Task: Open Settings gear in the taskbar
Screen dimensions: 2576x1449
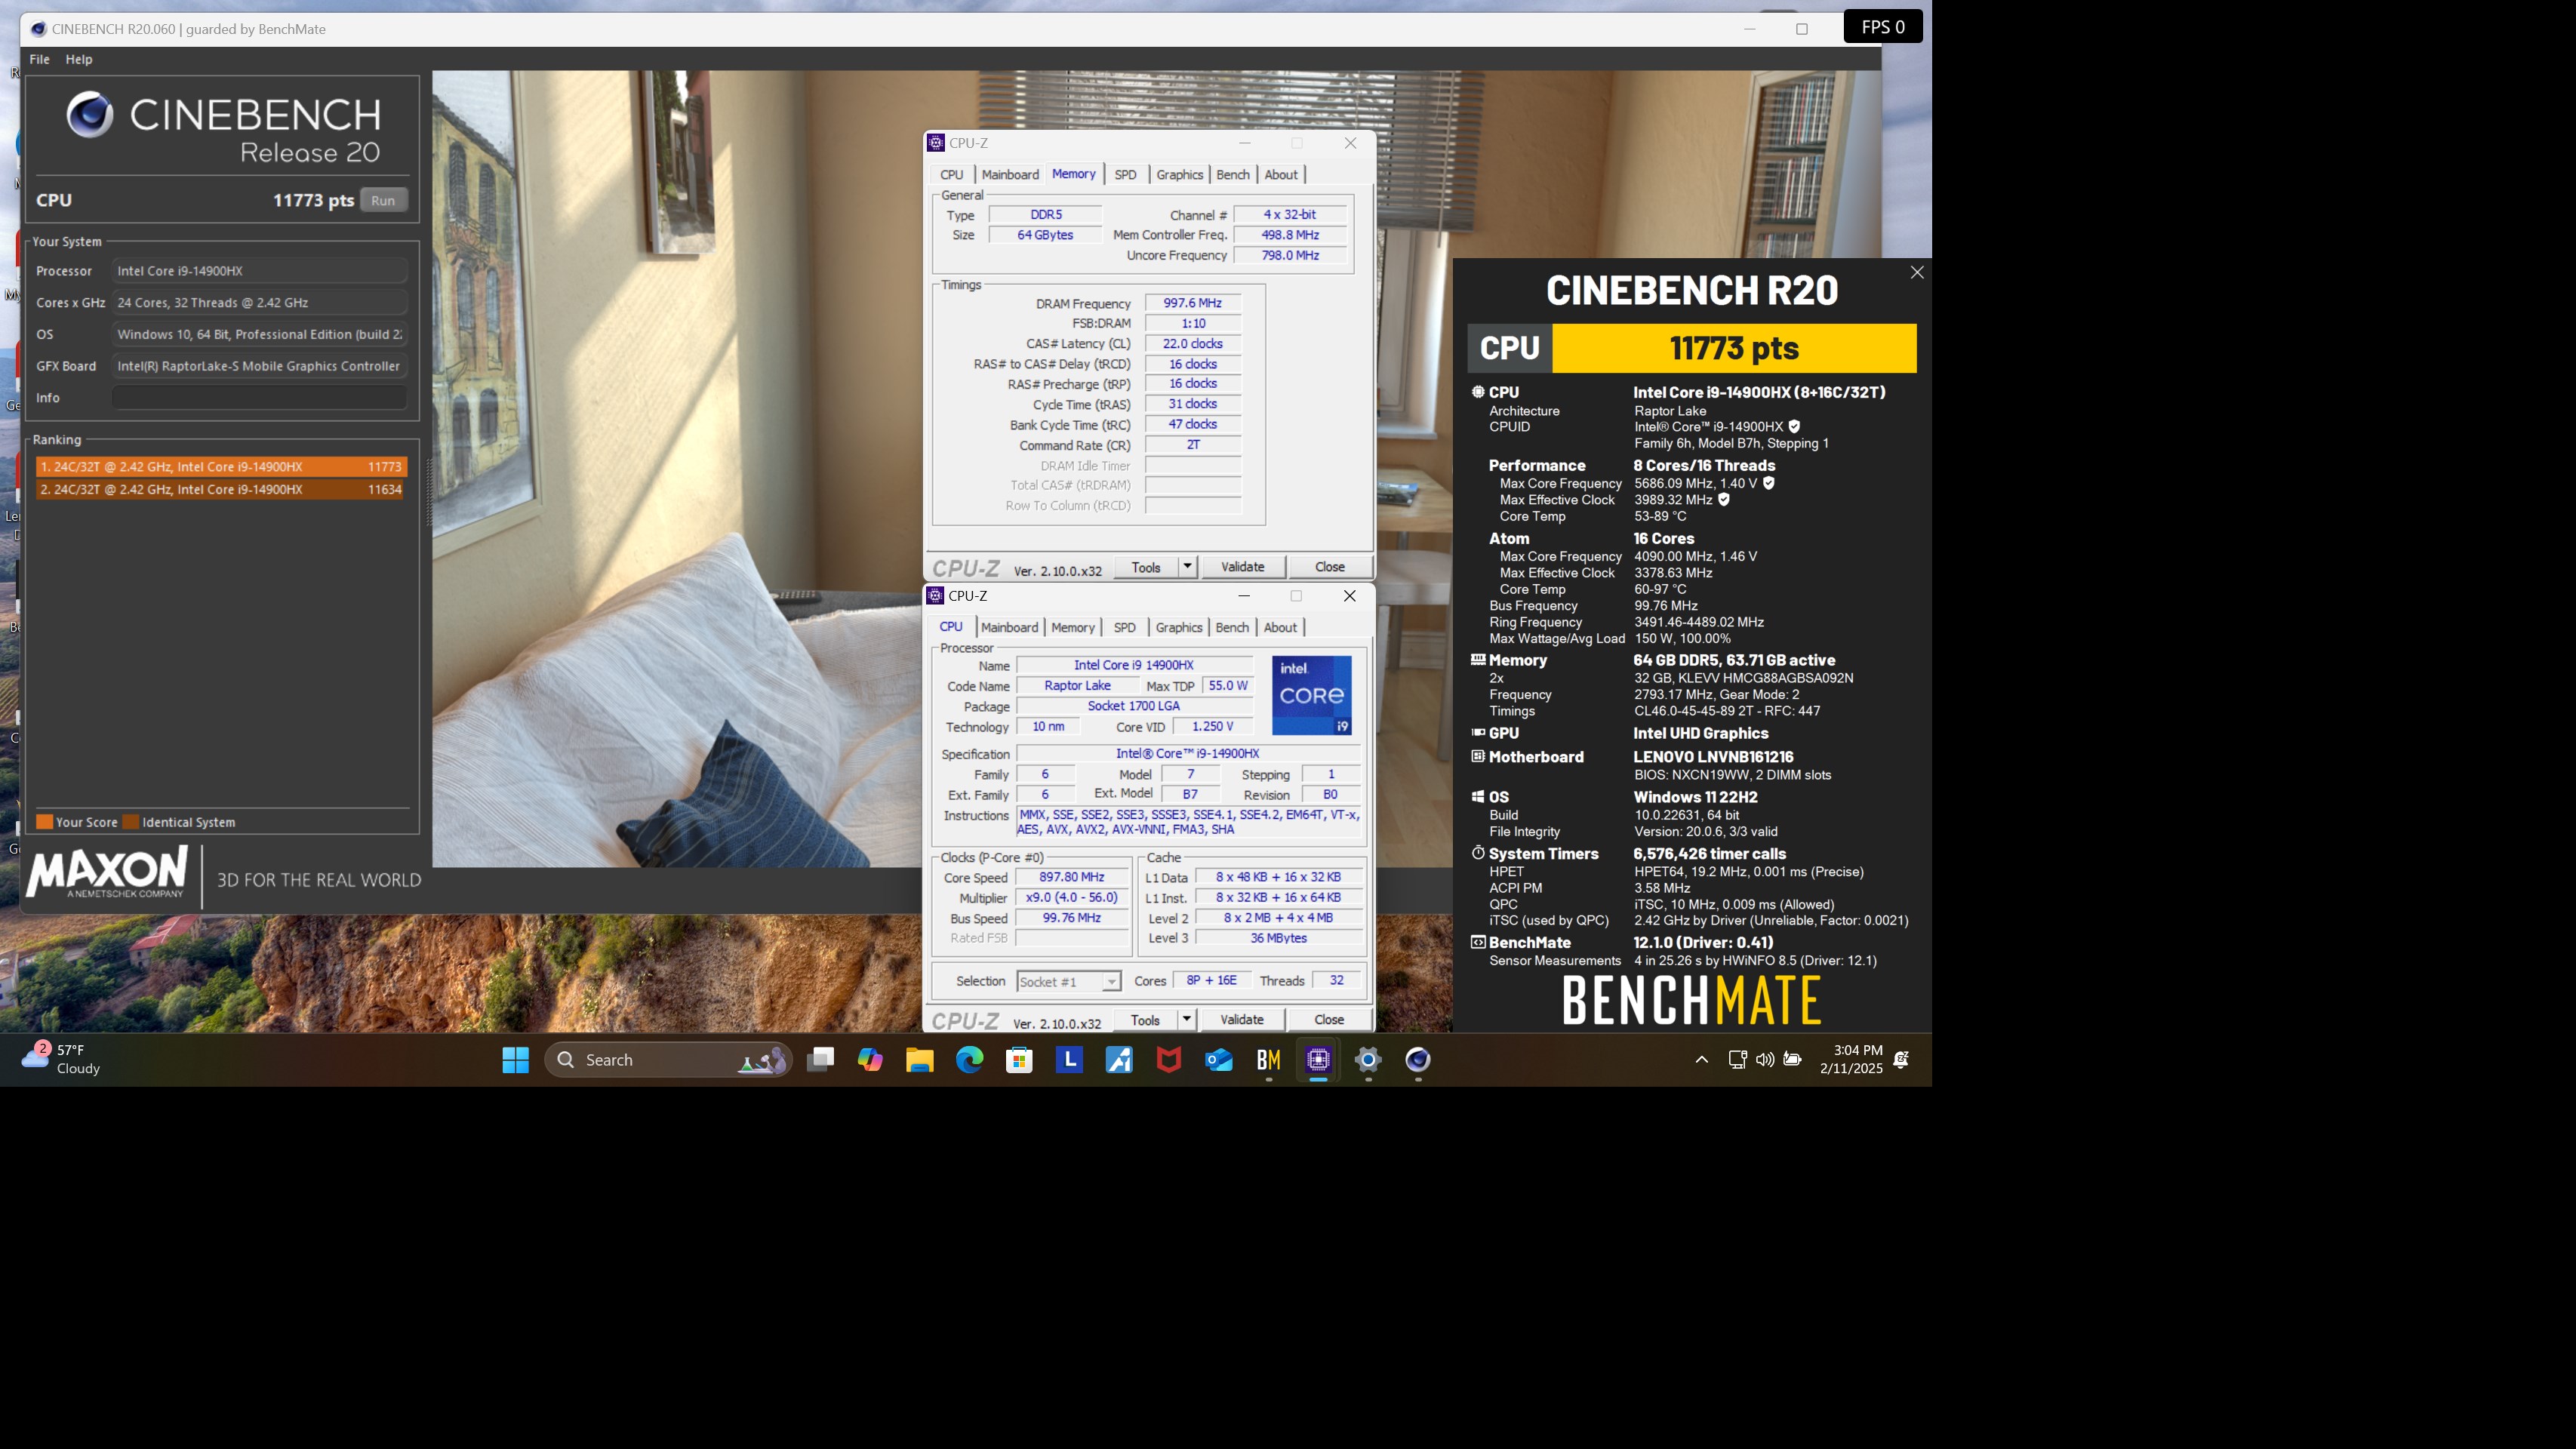Action: tap(1368, 1060)
